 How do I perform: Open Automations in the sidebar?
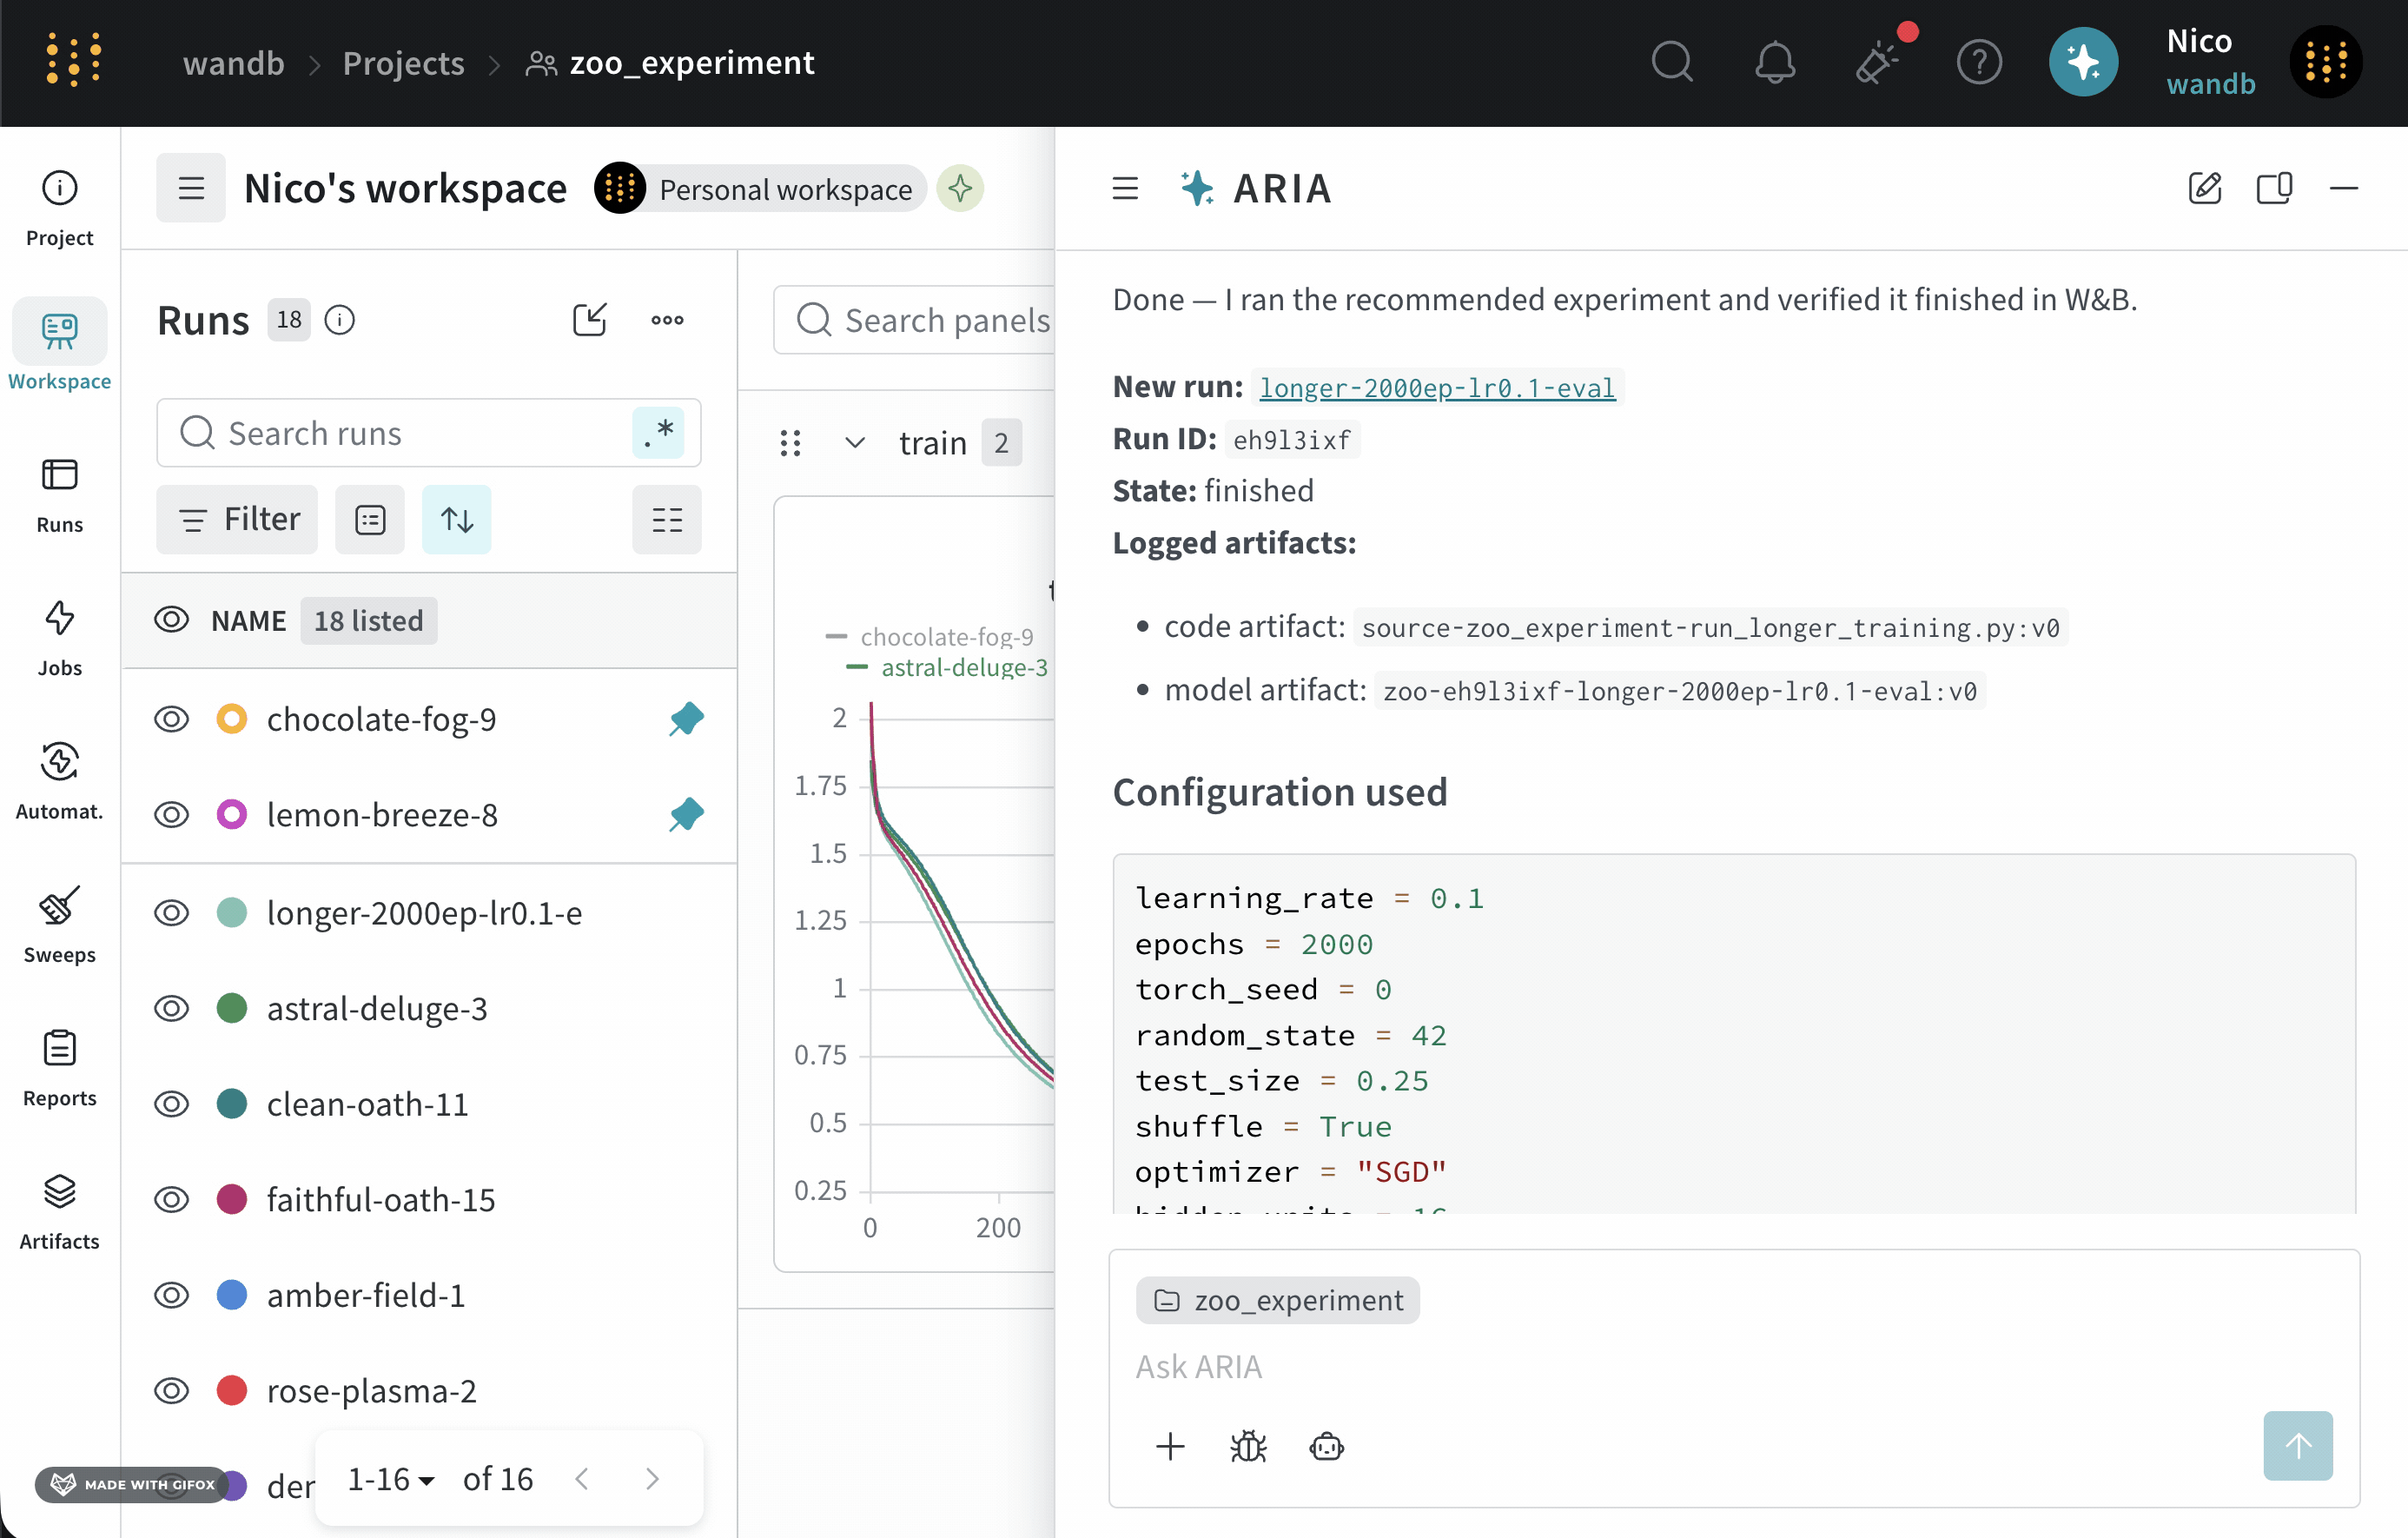(60, 782)
